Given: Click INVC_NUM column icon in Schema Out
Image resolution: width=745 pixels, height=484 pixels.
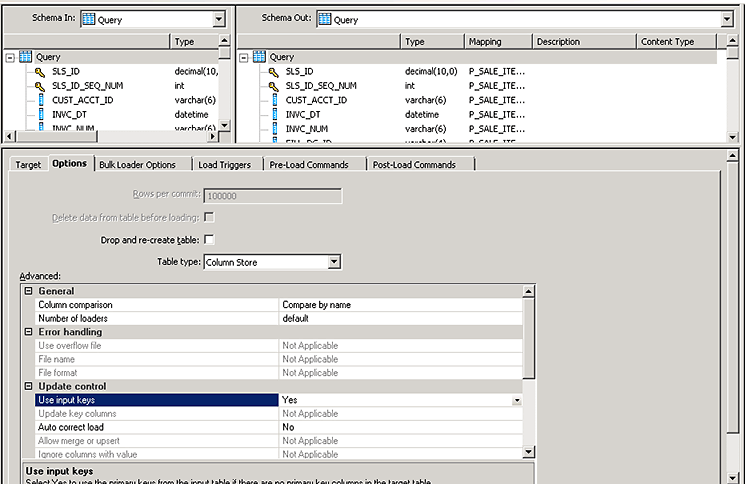Looking at the screenshot, I should pyautogui.click(x=275, y=128).
